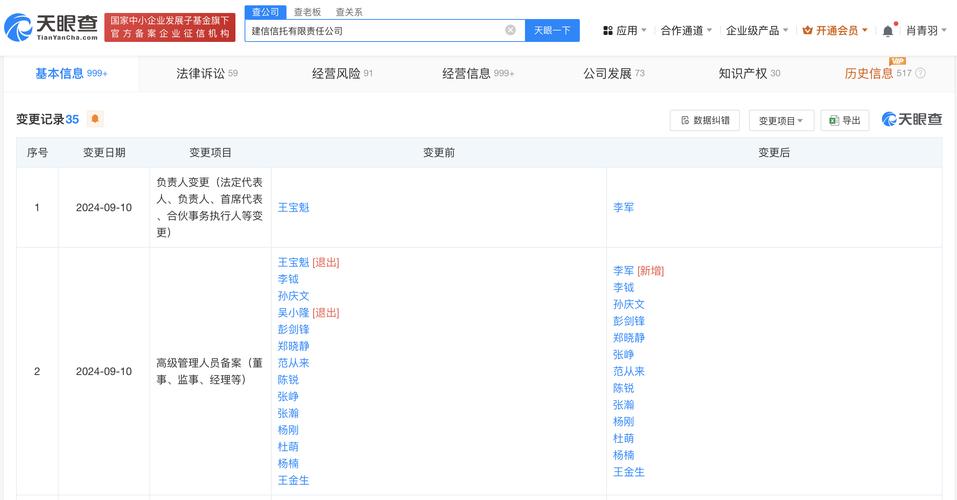Open 王金生 link in 变更后 column
This screenshot has height=500, width=957.
point(629,472)
